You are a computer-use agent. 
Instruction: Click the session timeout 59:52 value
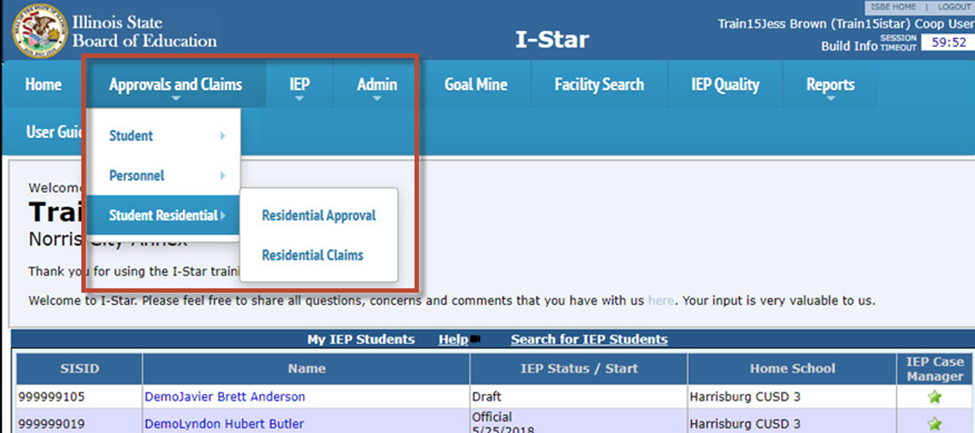(946, 42)
